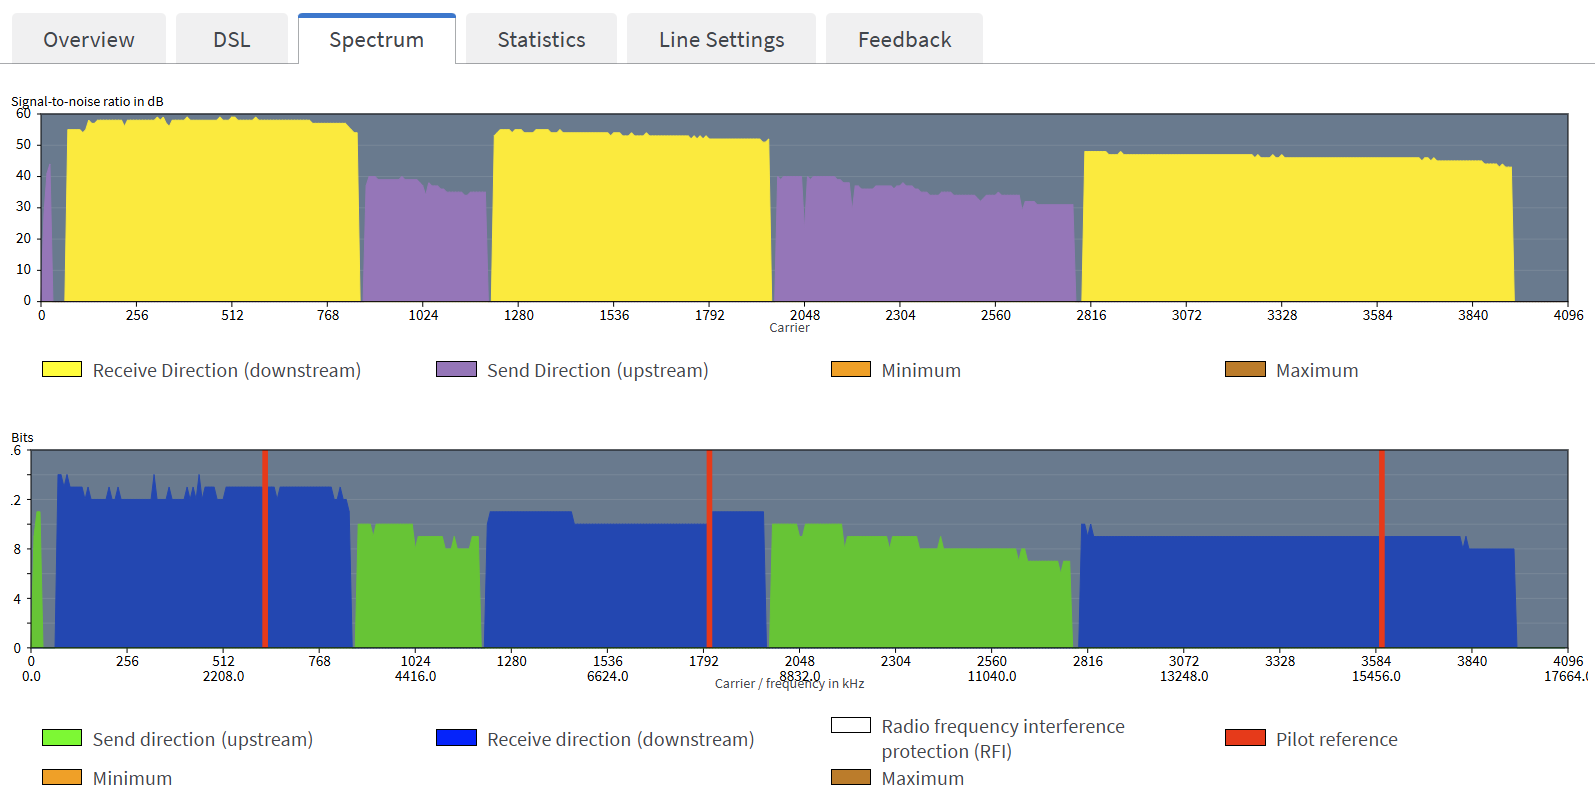Click the SNR chart Minimum orange swatch
Viewport: 1595px width, 809px height.
[x=850, y=370]
